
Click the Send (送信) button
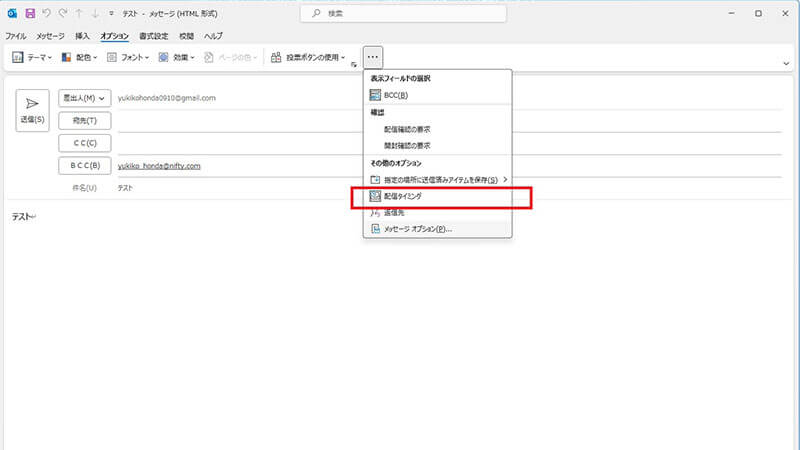point(33,109)
